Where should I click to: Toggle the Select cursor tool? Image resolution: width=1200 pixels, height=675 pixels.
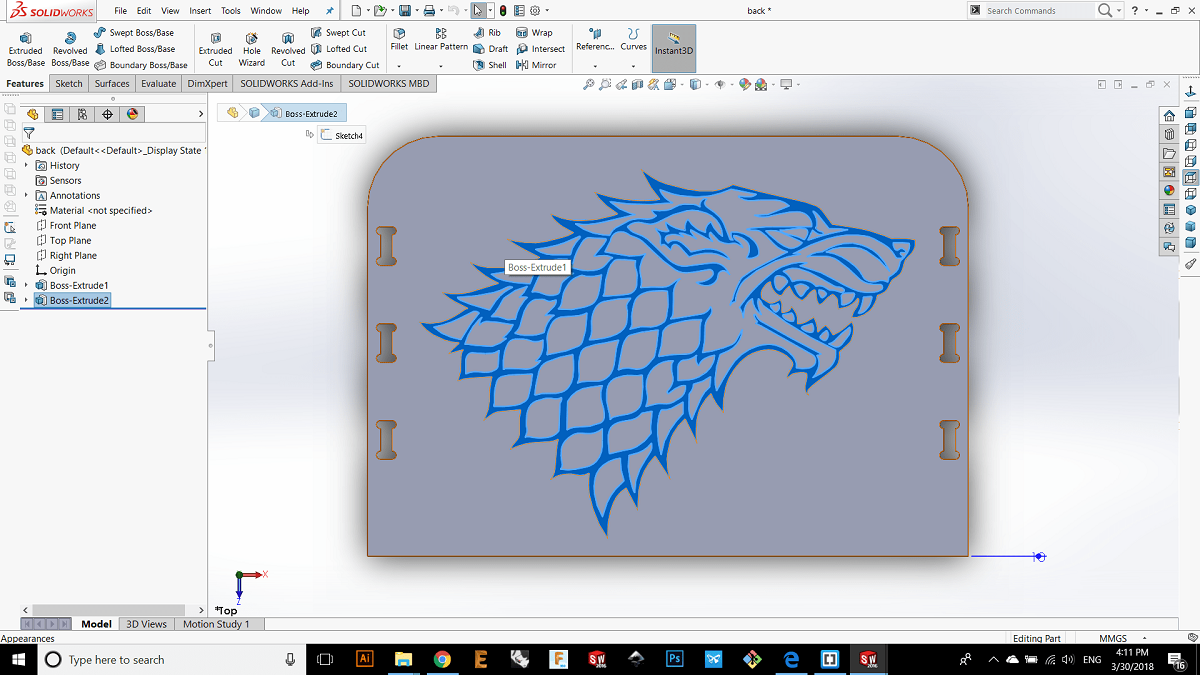tap(478, 11)
